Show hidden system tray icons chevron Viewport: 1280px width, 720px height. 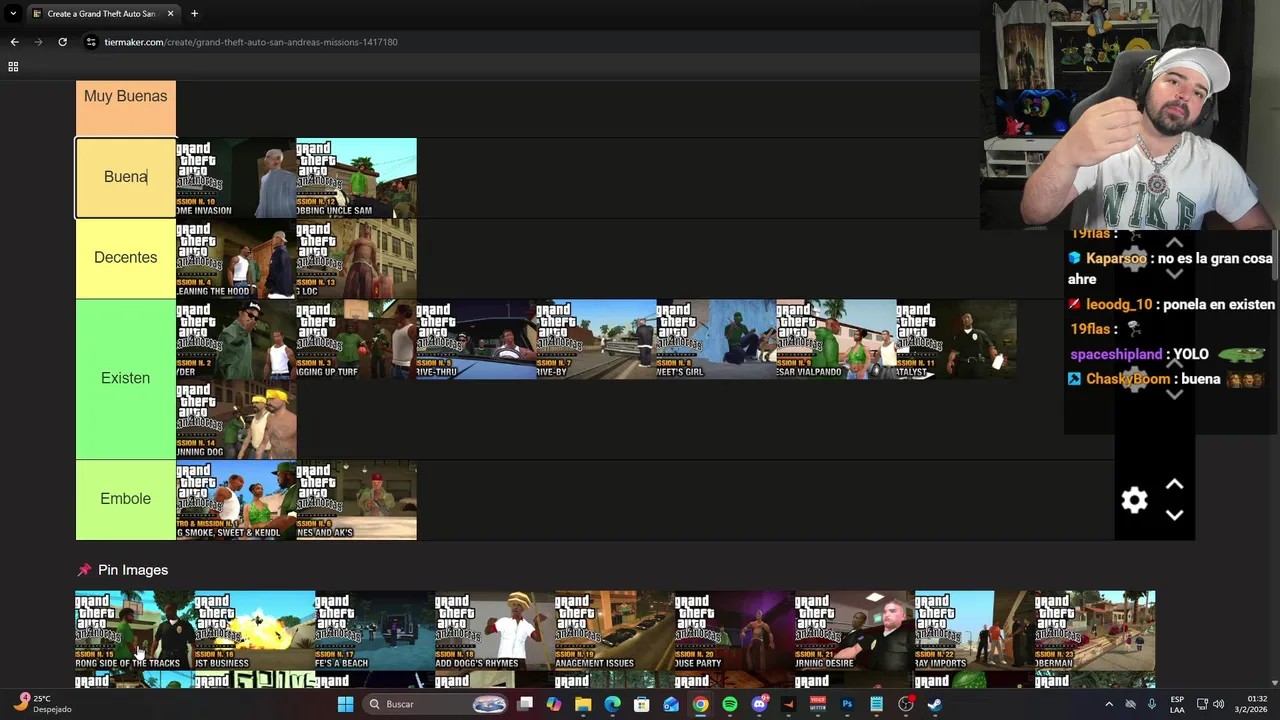pyautogui.click(x=1108, y=704)
